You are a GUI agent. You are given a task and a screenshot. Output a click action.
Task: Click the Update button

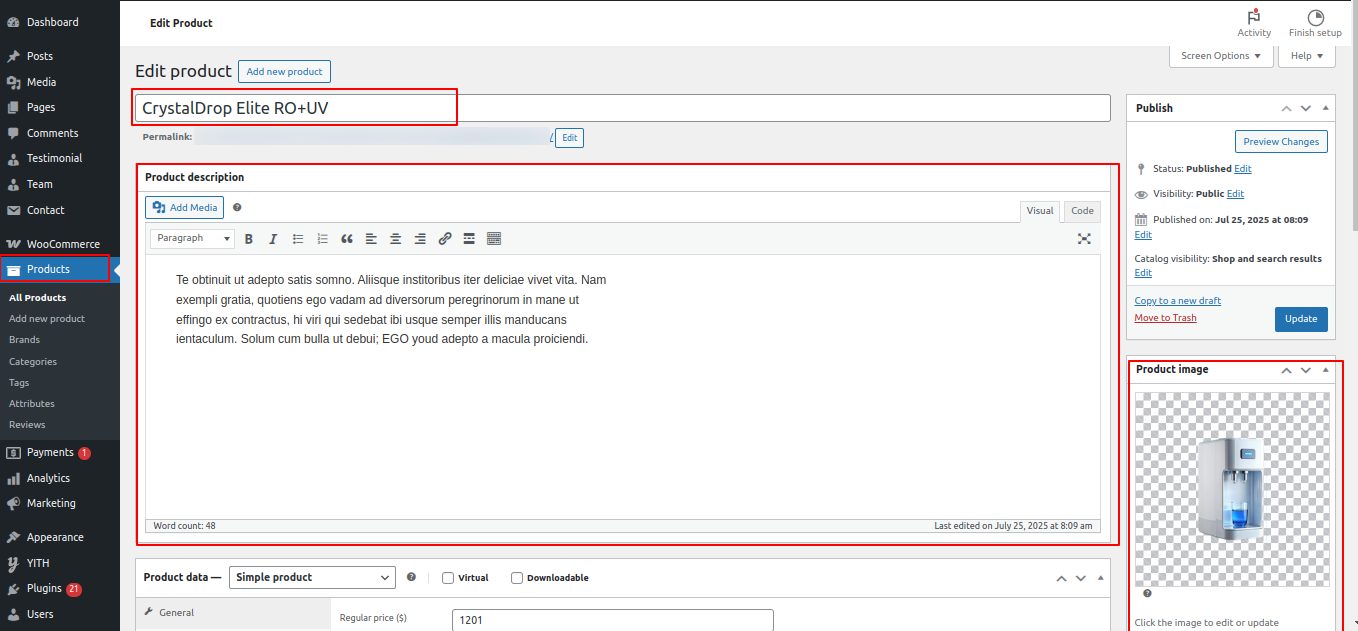[x=1301, y=319]
